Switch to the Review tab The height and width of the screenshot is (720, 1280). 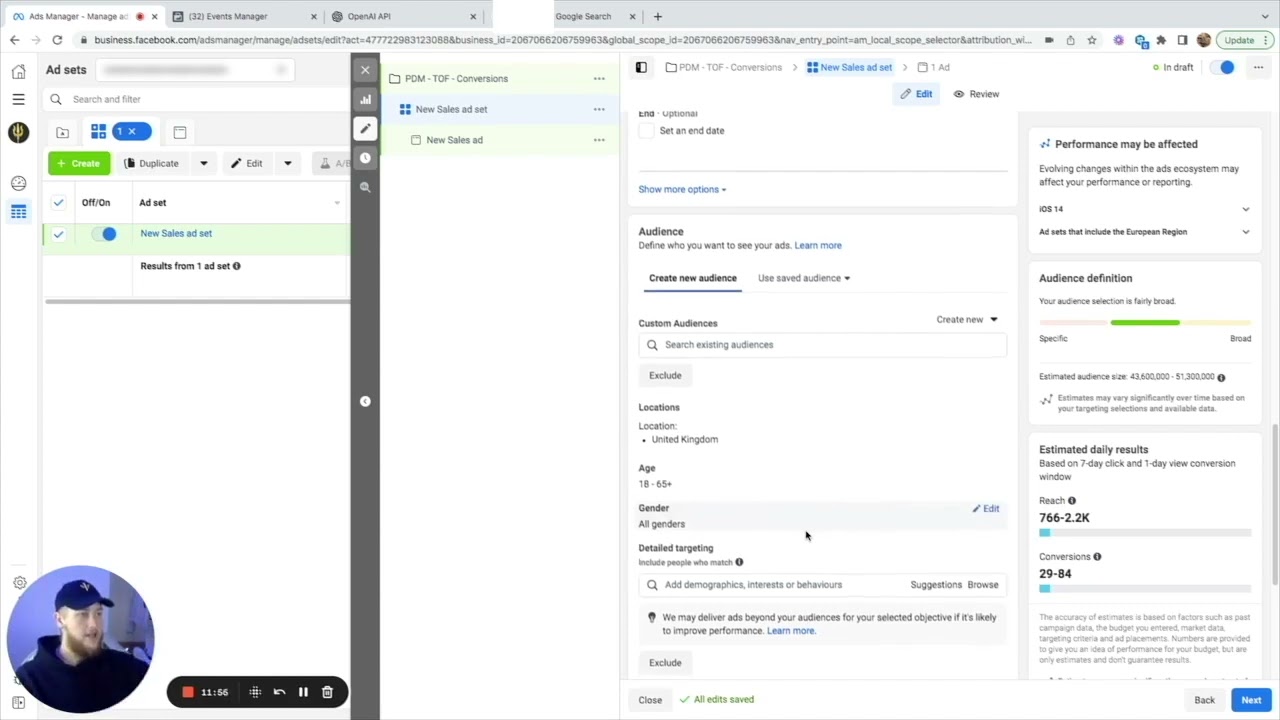tap(976, 93)
